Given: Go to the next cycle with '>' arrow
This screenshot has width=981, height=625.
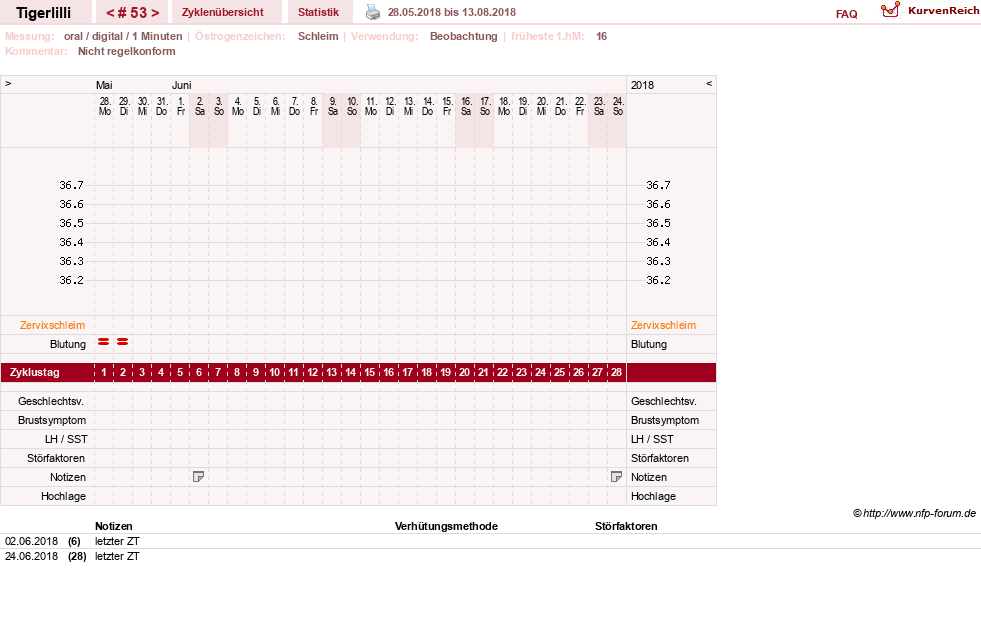Looking at the screenshot, I should (x=155, y=13).
